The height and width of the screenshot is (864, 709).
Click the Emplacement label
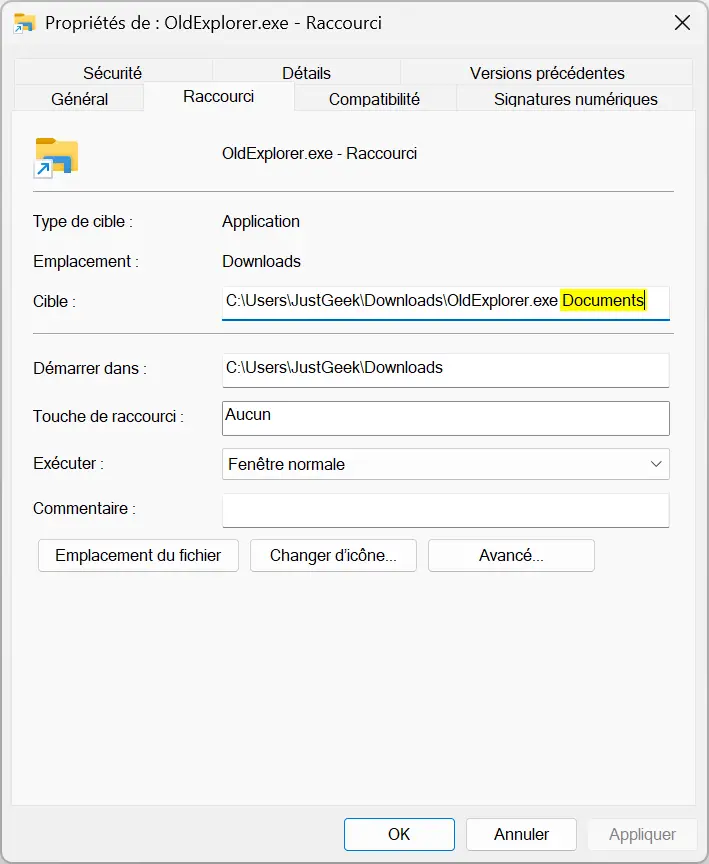(85, 261)
